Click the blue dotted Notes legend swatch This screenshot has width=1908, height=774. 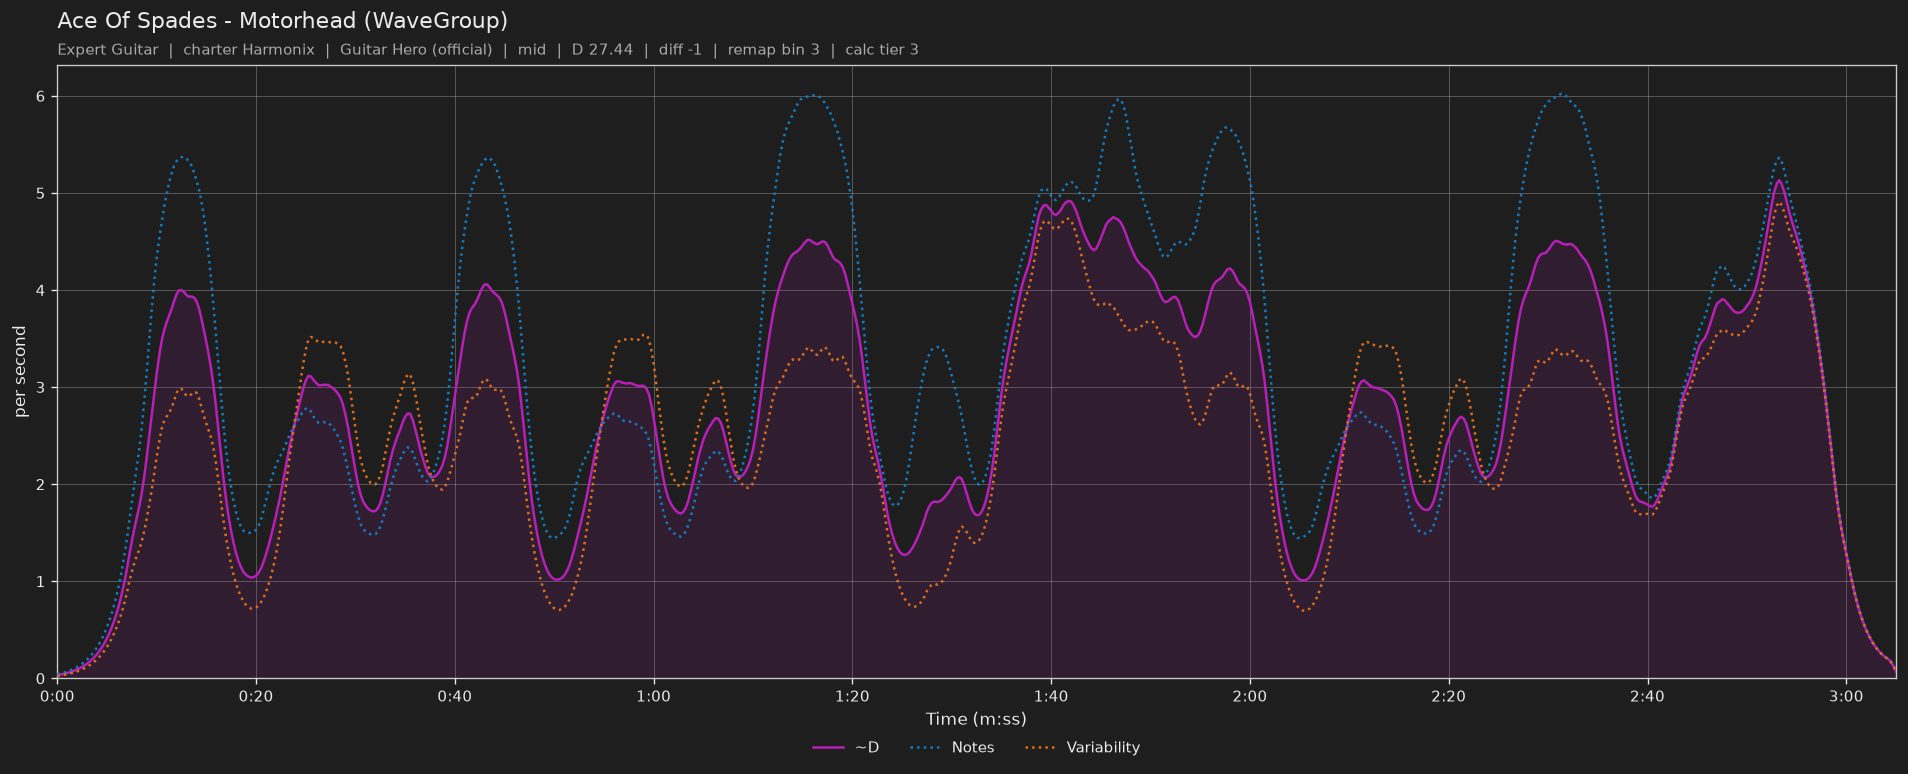[927, 747]
